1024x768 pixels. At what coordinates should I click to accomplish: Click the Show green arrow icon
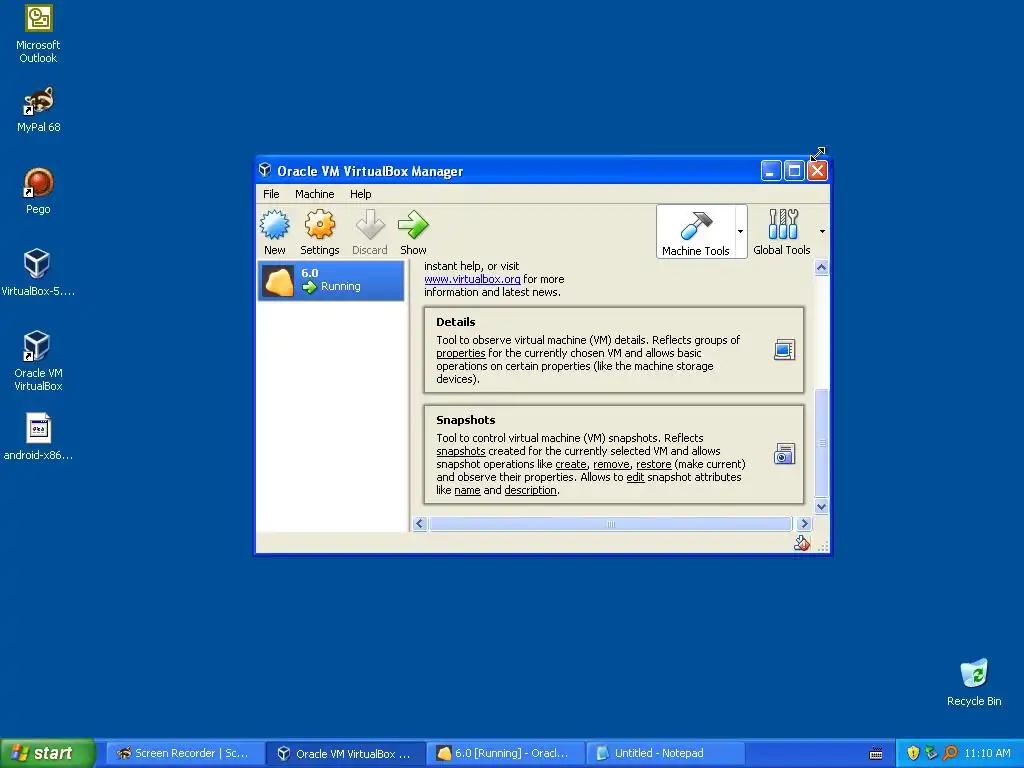pyautogui.click(x=413, y=225)
